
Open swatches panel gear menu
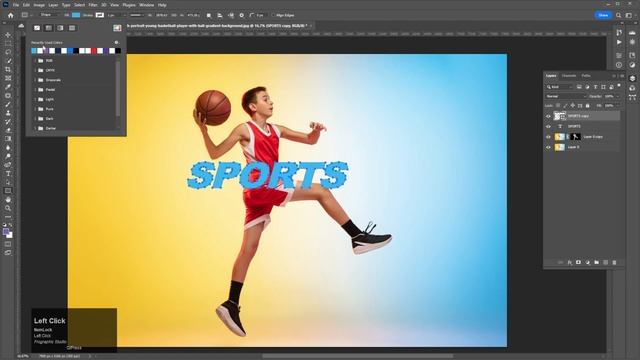coord(116,42)
